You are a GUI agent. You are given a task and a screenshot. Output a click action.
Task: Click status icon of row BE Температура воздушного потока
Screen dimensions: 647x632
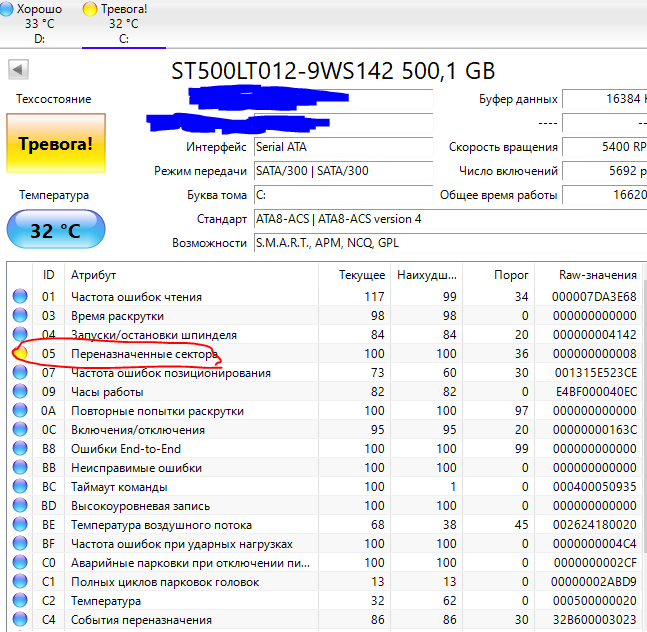pyautogui.click(x=20, y=524)
